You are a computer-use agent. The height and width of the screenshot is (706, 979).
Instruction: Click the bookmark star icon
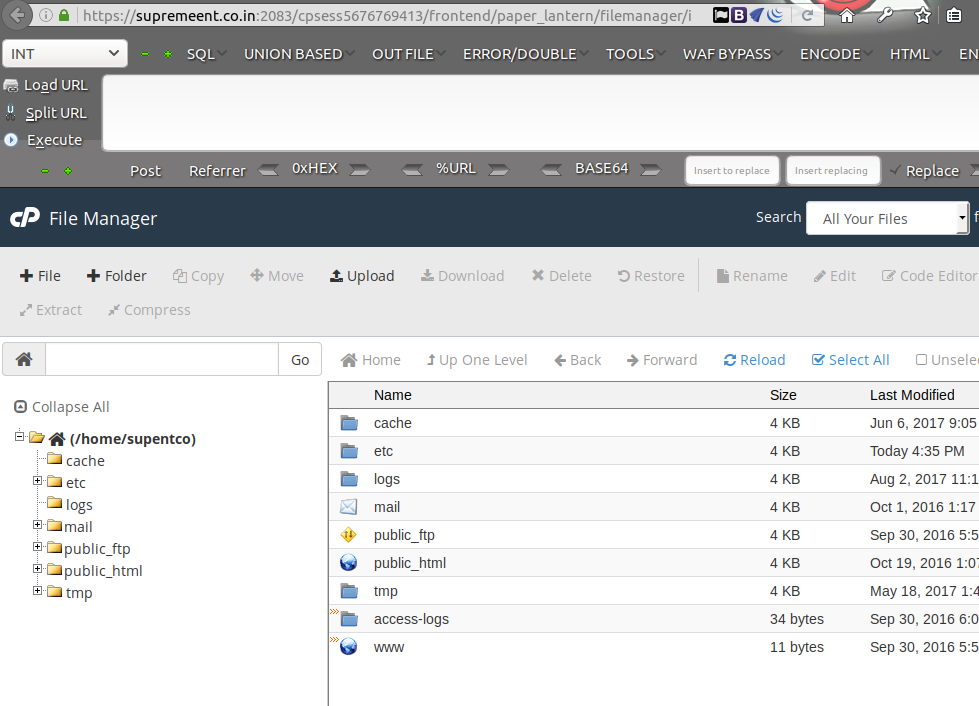[922, 16]
